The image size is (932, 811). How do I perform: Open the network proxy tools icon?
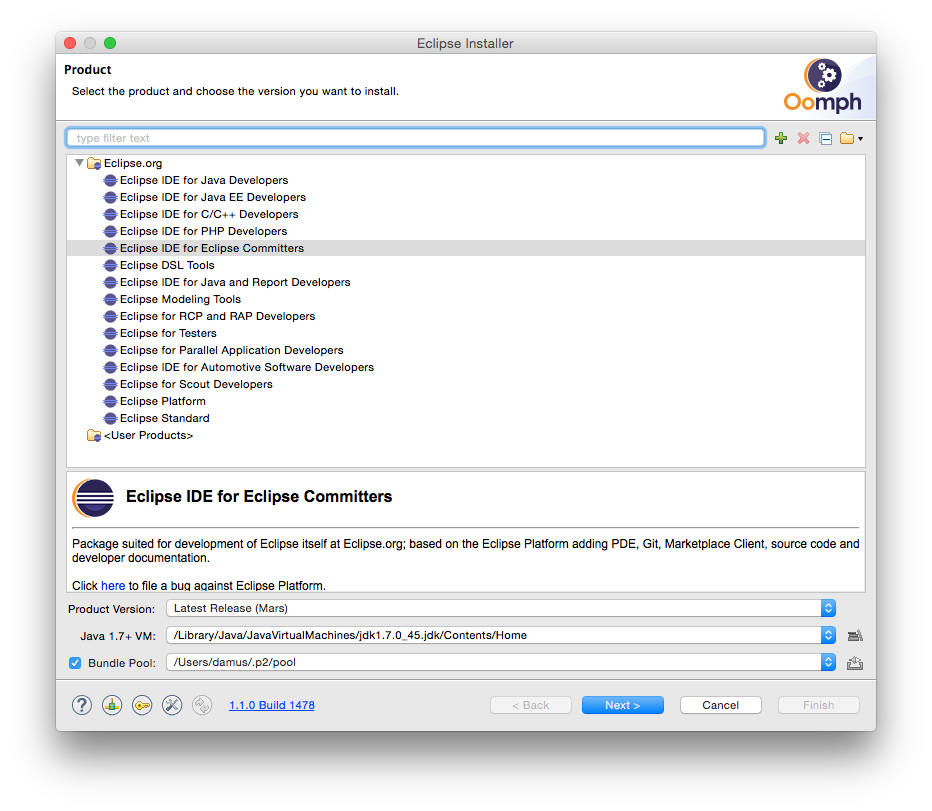tap(172, 705)
